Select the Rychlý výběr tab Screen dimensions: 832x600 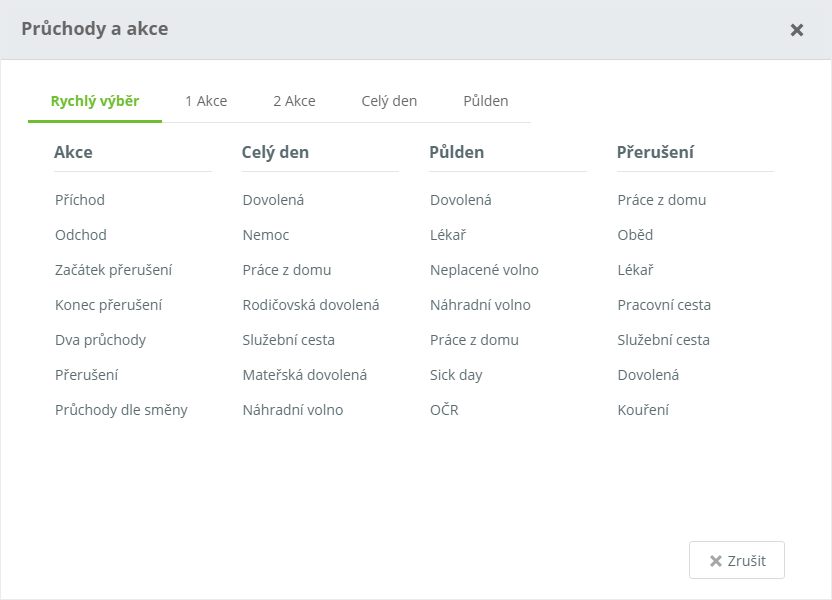click(95, 101)
